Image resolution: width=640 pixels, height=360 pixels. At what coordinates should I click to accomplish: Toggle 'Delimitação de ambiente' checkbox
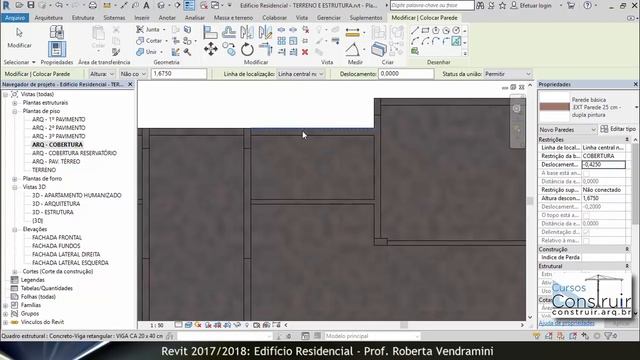[x=587, y=232]
